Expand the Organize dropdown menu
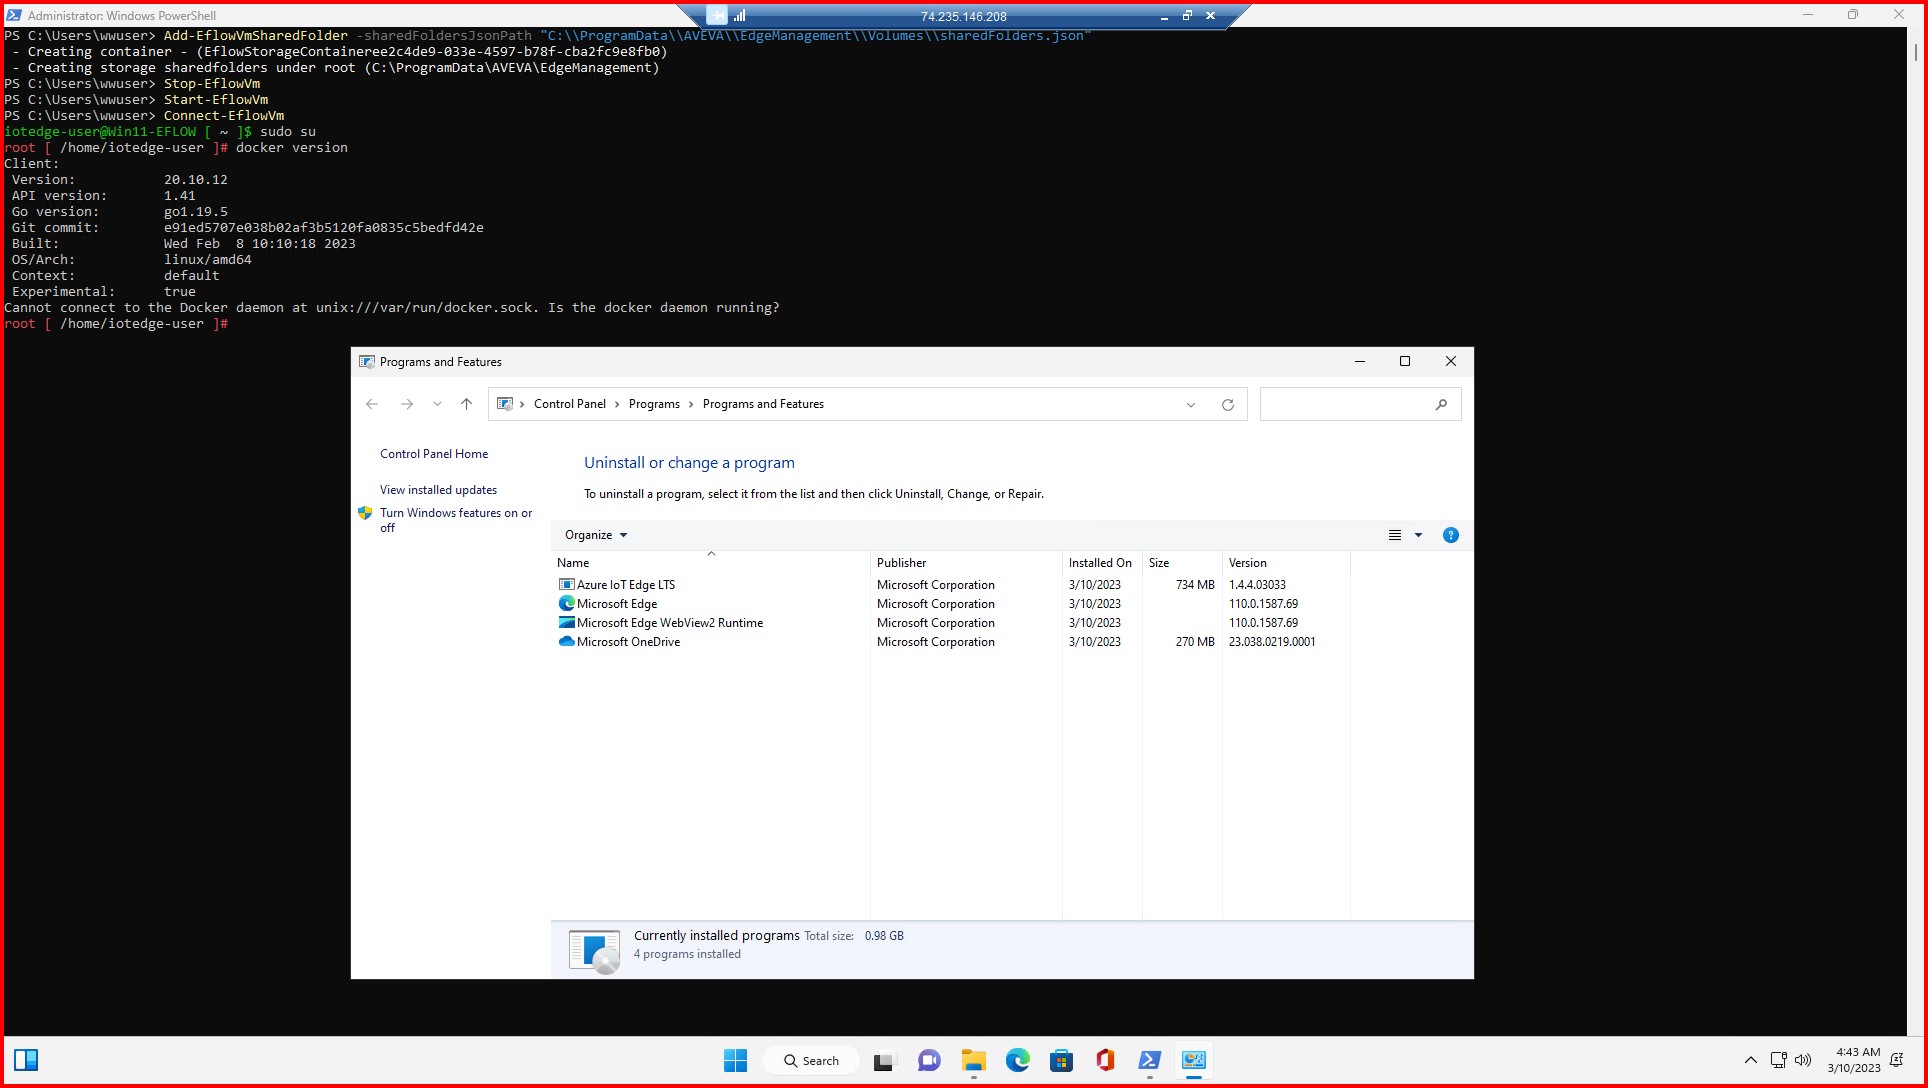The height and width of the screenshot is (1088, 1928). point(595,535)
